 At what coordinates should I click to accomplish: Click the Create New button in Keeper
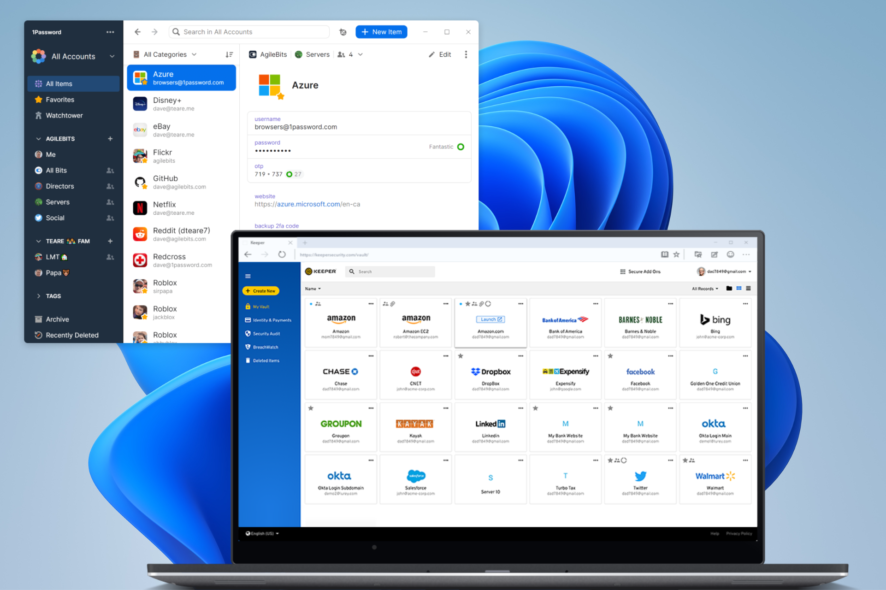click(x=260, y=291)
